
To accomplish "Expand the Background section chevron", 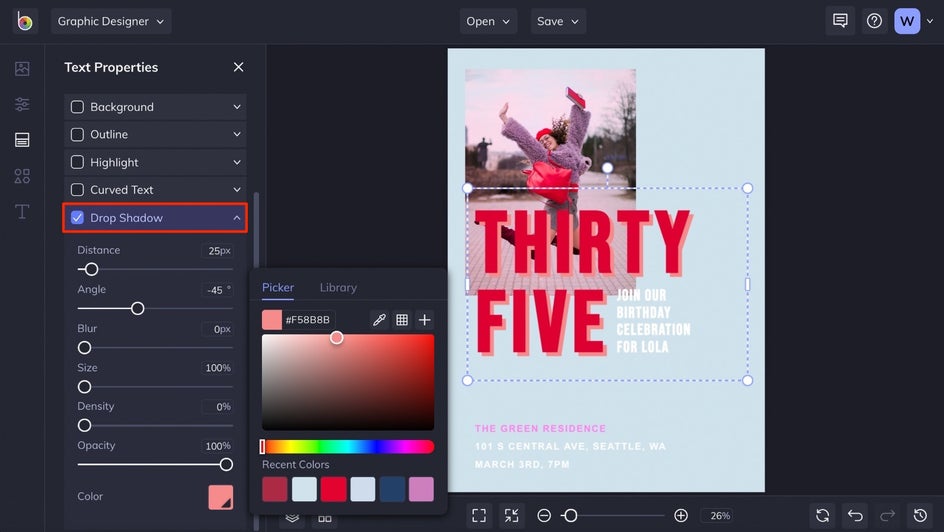I will (x=237, y=107).
